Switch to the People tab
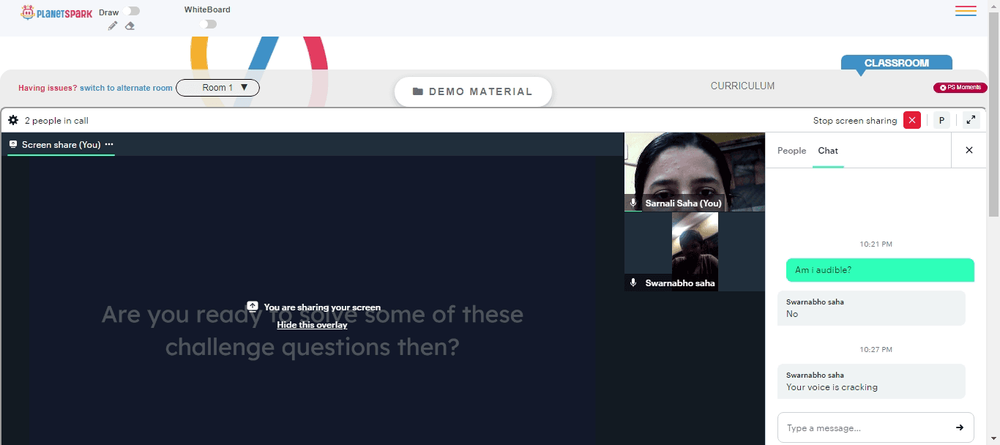 coord(791,150)
